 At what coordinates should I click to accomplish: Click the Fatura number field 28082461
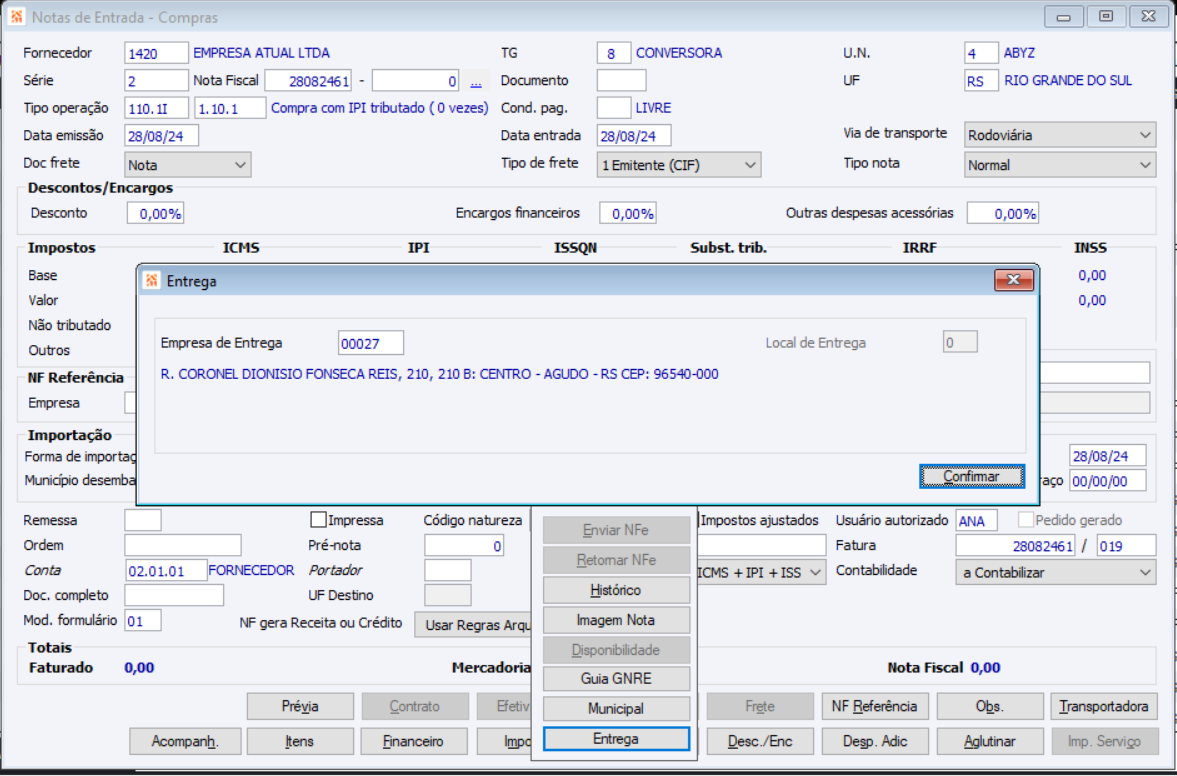pos(1015,546)
